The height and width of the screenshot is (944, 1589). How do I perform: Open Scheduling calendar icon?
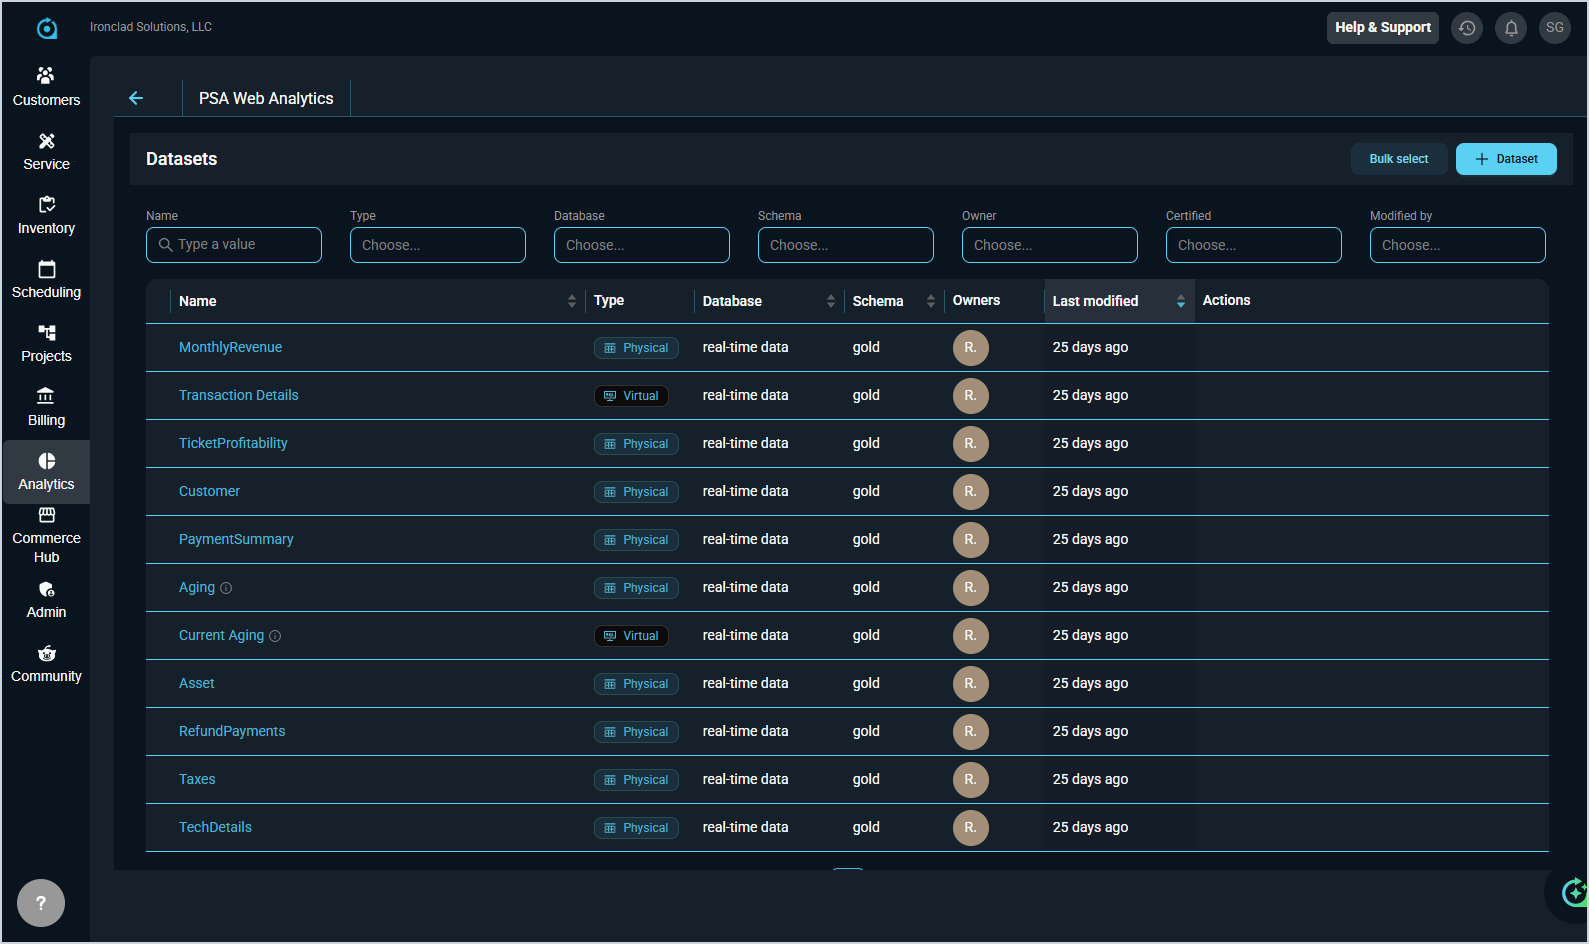click(46, 270)
